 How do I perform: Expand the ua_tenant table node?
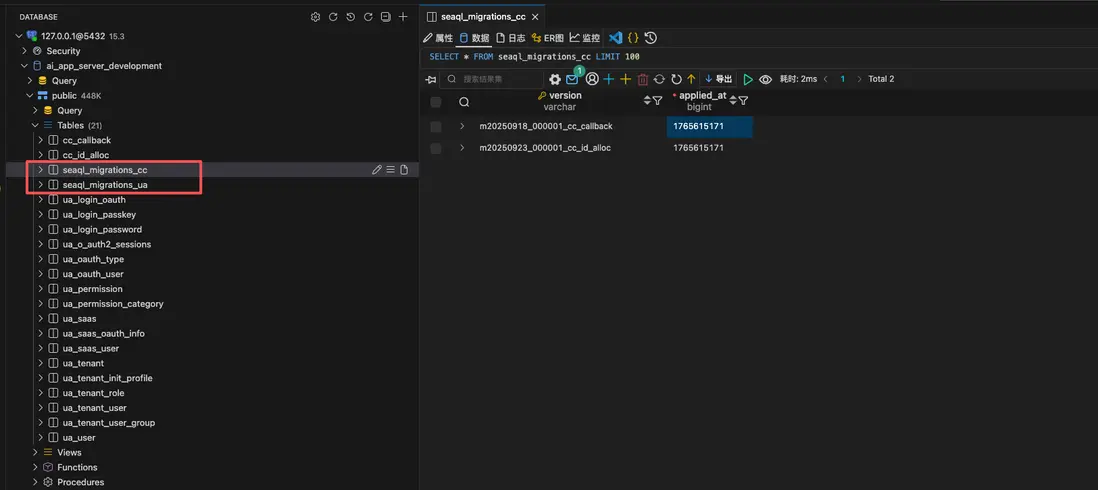pos(41,363)
